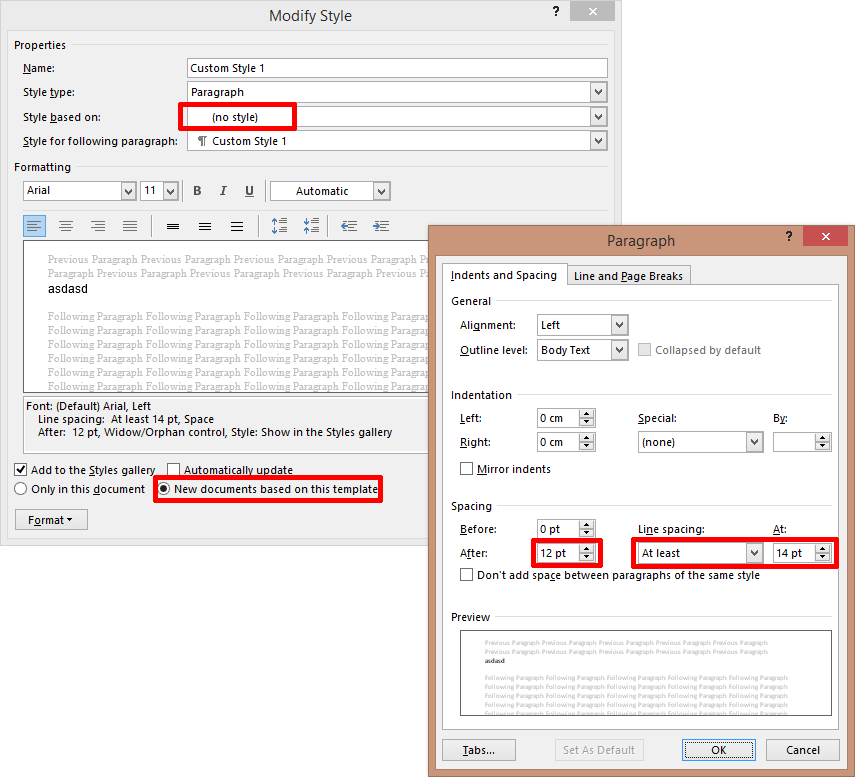Screen dimensions: 855x777
Task: Select justify alignment
Action: point(129,226)
